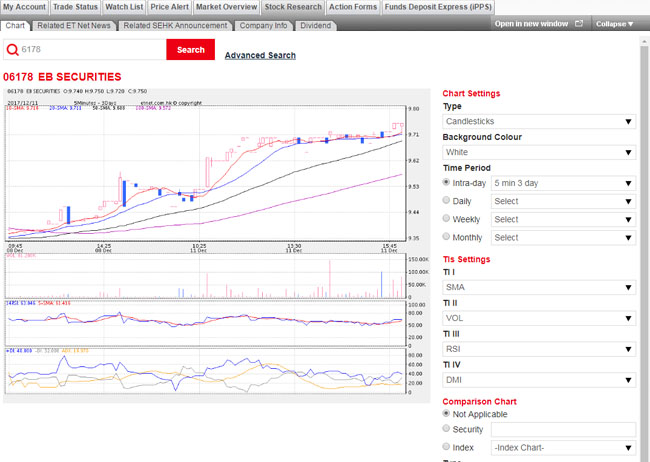The image size is (650, 462).
Task: Open the TI IV DMI dropdown
Action: (539, 380)
